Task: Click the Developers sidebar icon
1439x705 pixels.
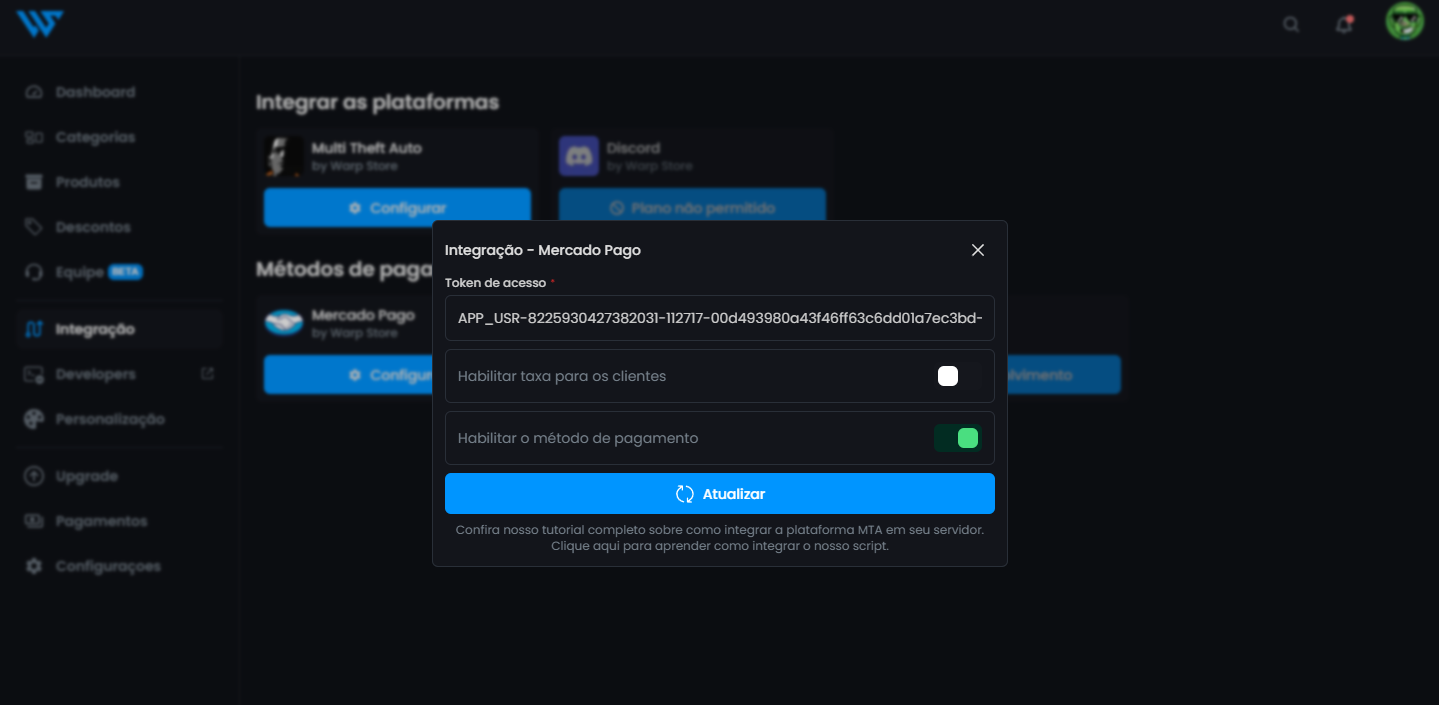Action: click(34, 374)
